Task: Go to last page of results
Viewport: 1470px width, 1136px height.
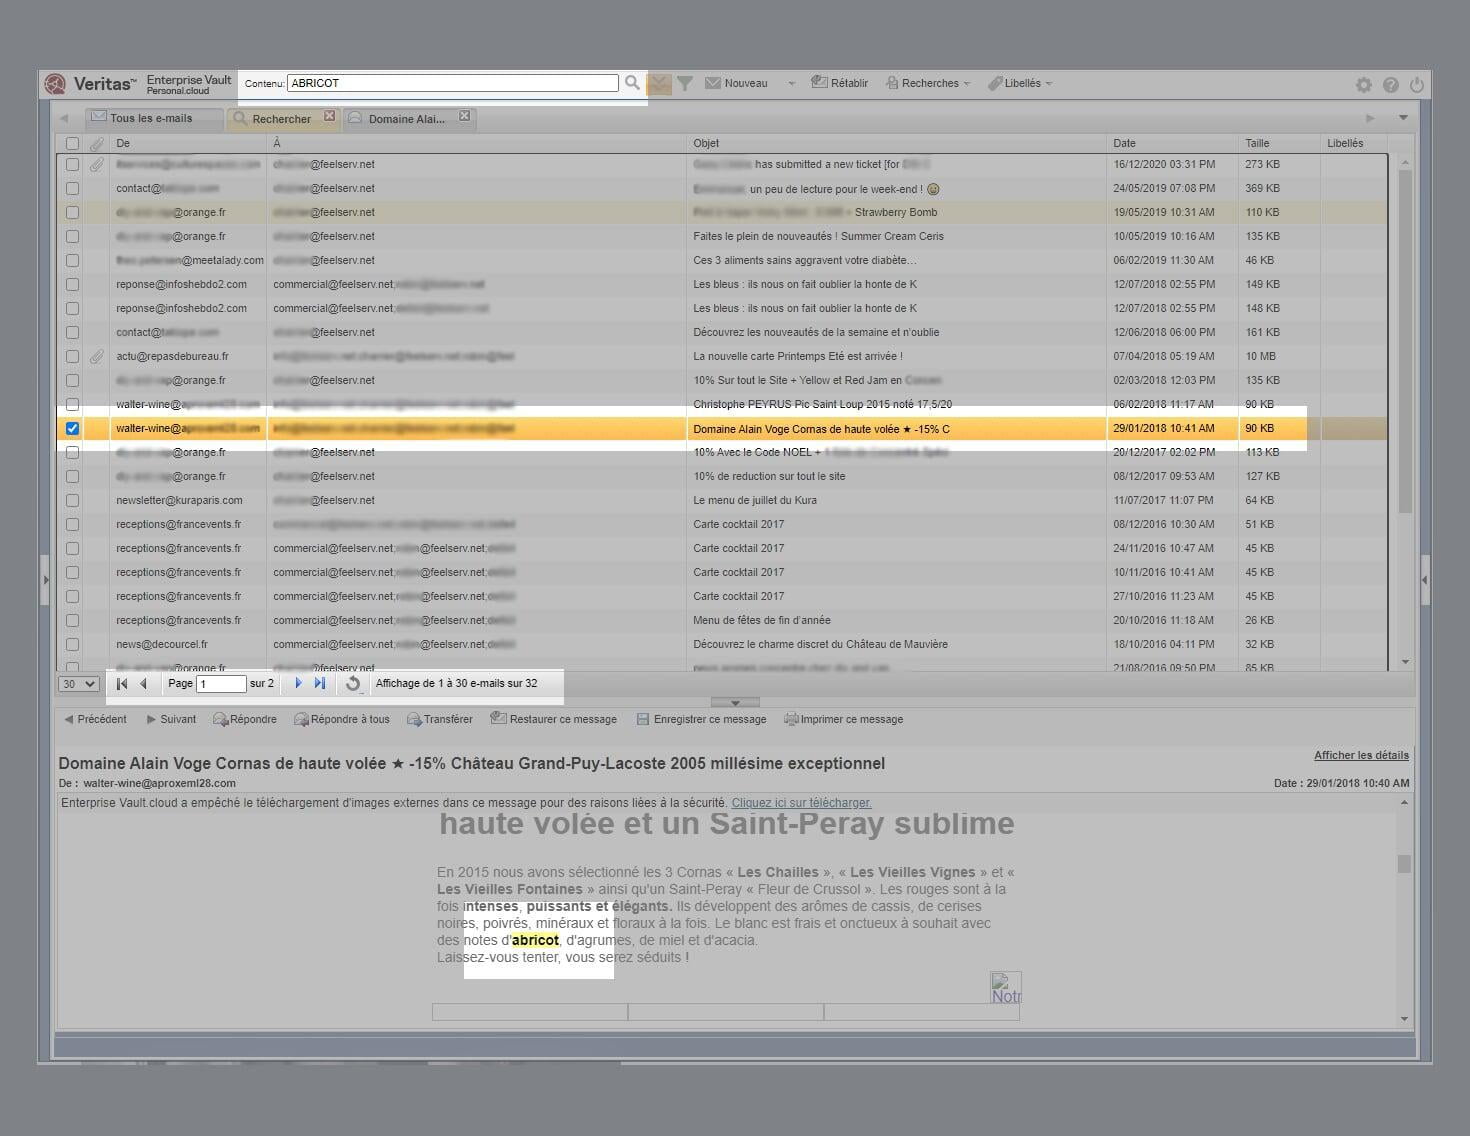Action: coord(320,683)
